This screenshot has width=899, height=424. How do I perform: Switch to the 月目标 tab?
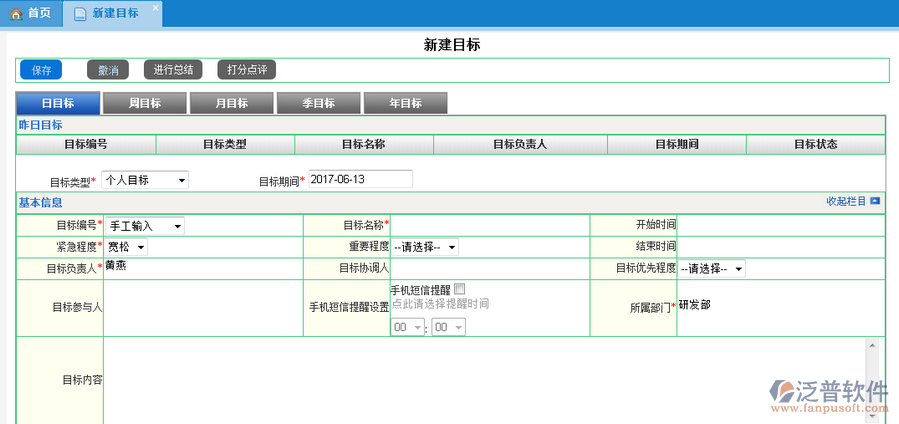tap(232, 103)
